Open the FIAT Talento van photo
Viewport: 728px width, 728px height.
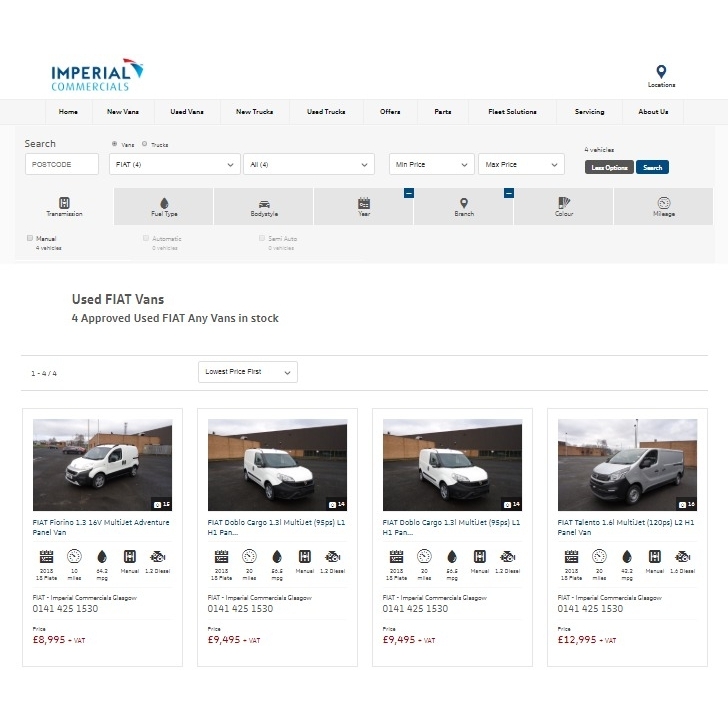[627, 464]
